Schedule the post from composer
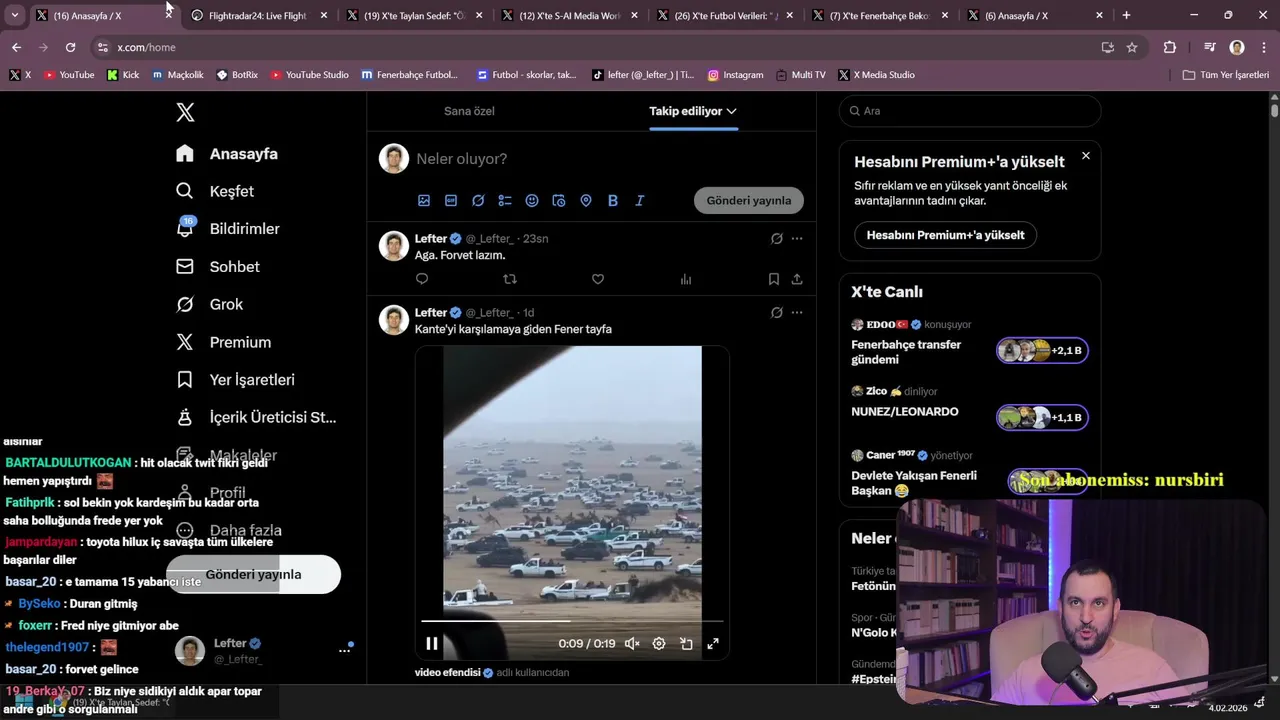This screenshot has width=1280, height=720. (x=559, y=200)
